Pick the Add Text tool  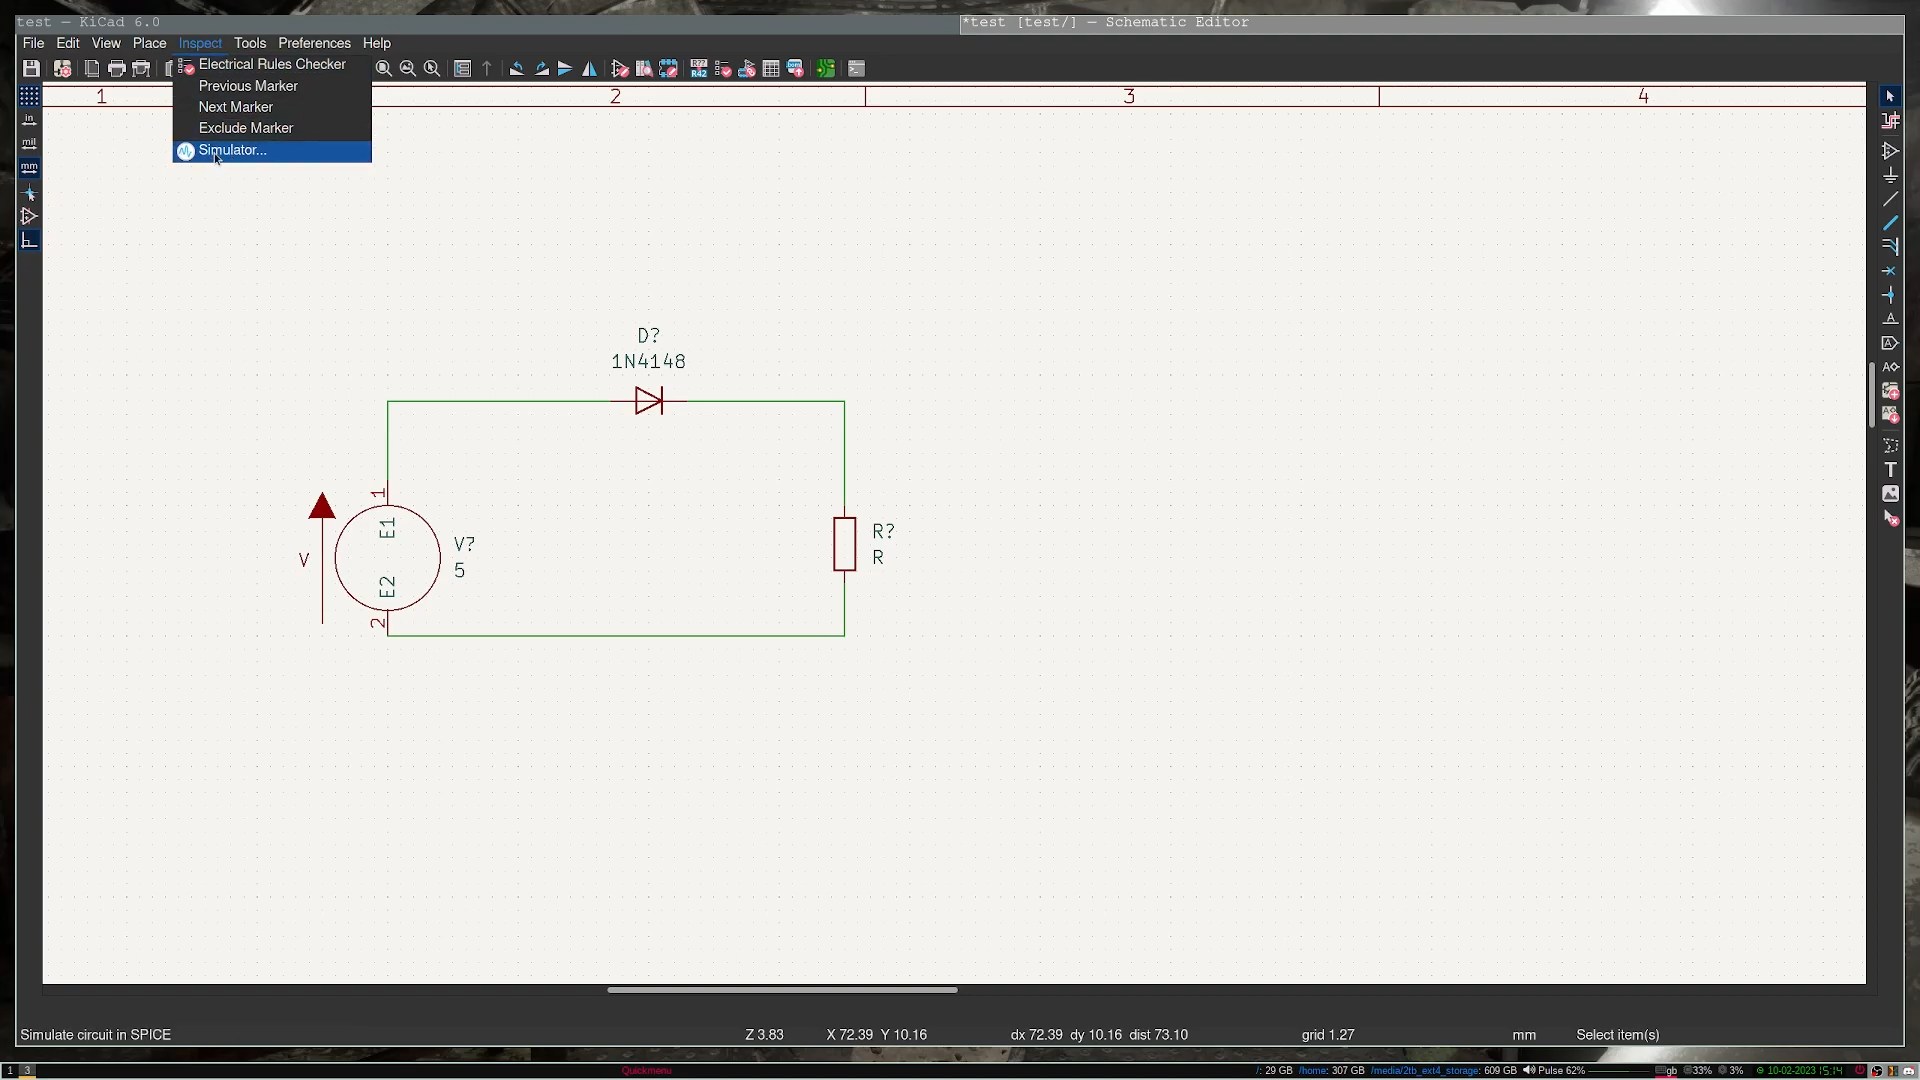(x=1890, y=470)
